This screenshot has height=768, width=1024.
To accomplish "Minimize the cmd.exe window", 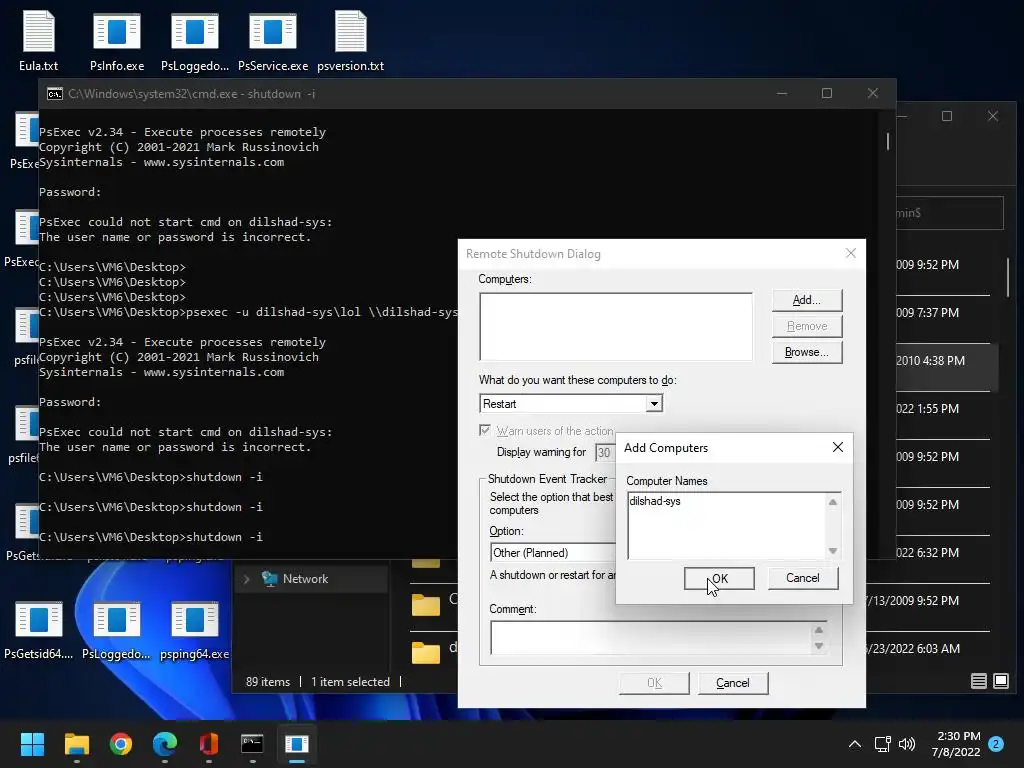I will pos(782,93).
